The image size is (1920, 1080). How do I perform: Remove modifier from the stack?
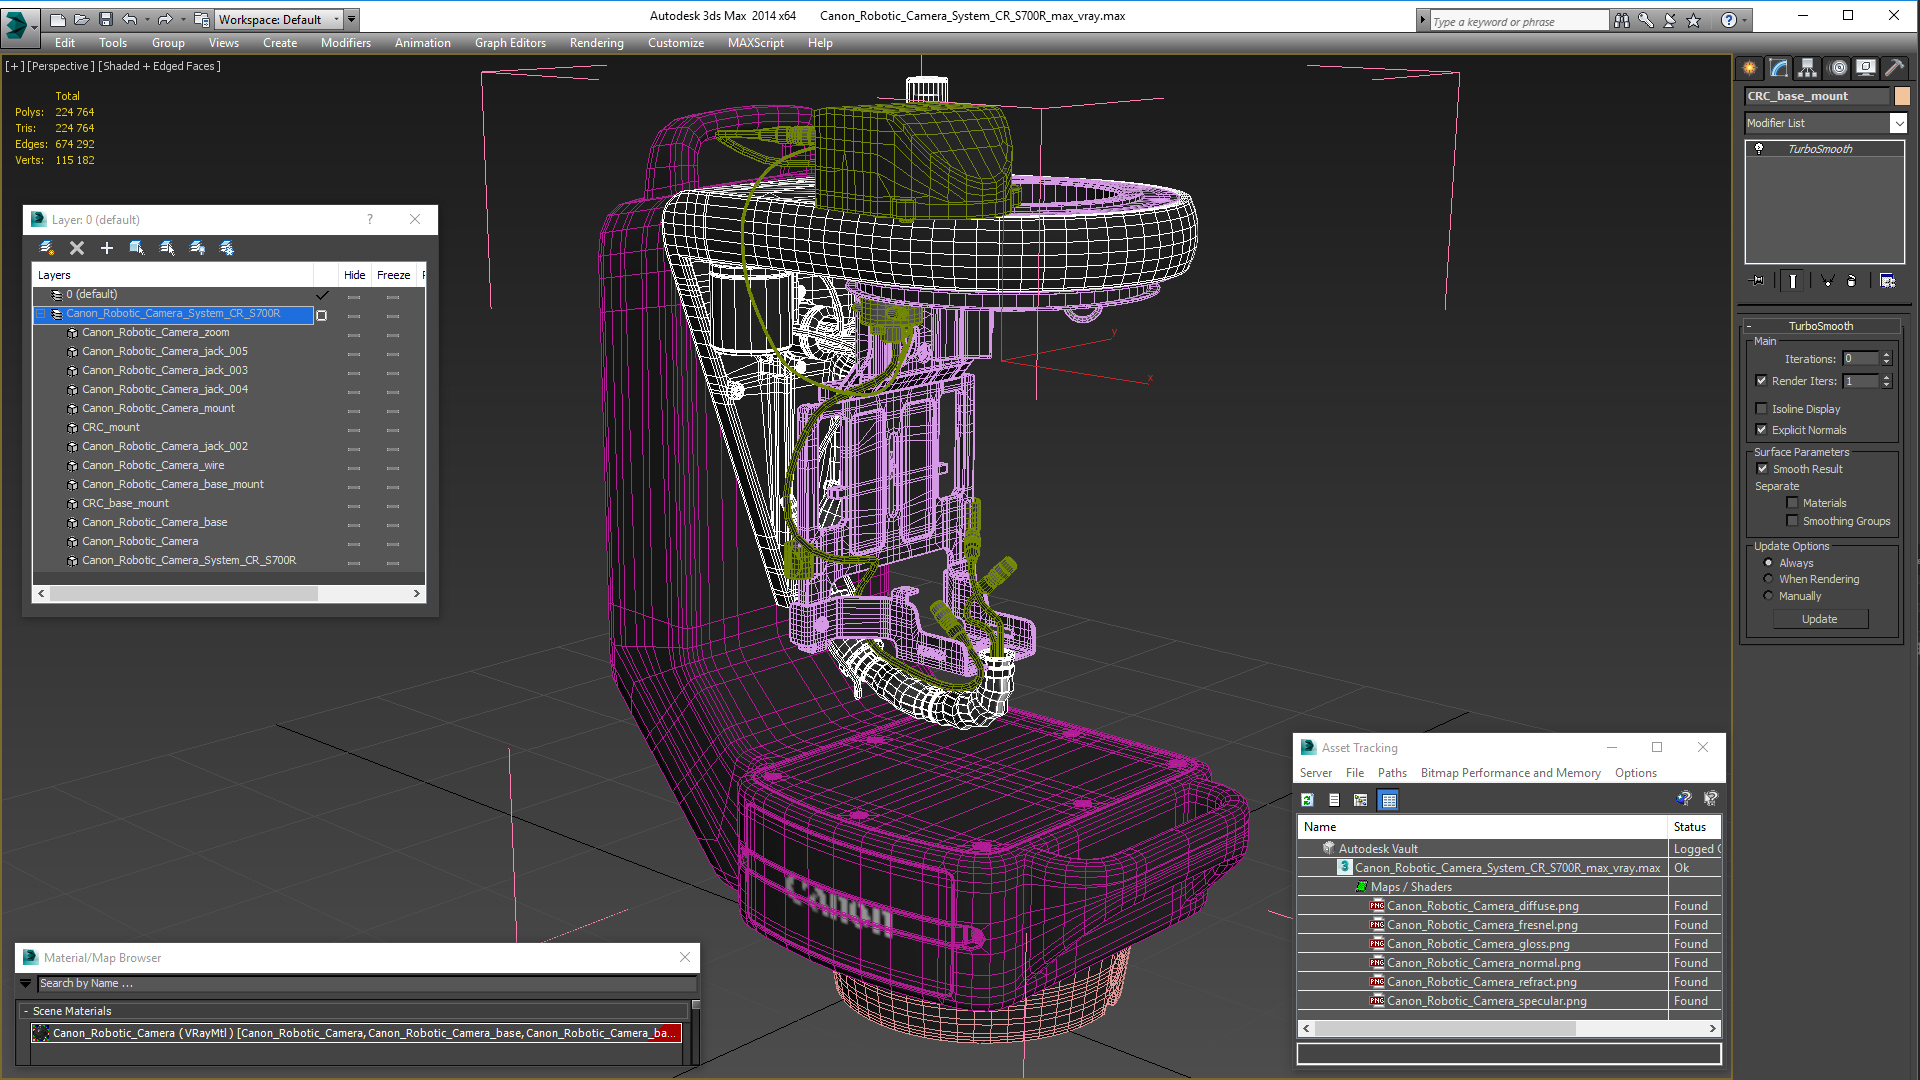tap(1851, 281)
